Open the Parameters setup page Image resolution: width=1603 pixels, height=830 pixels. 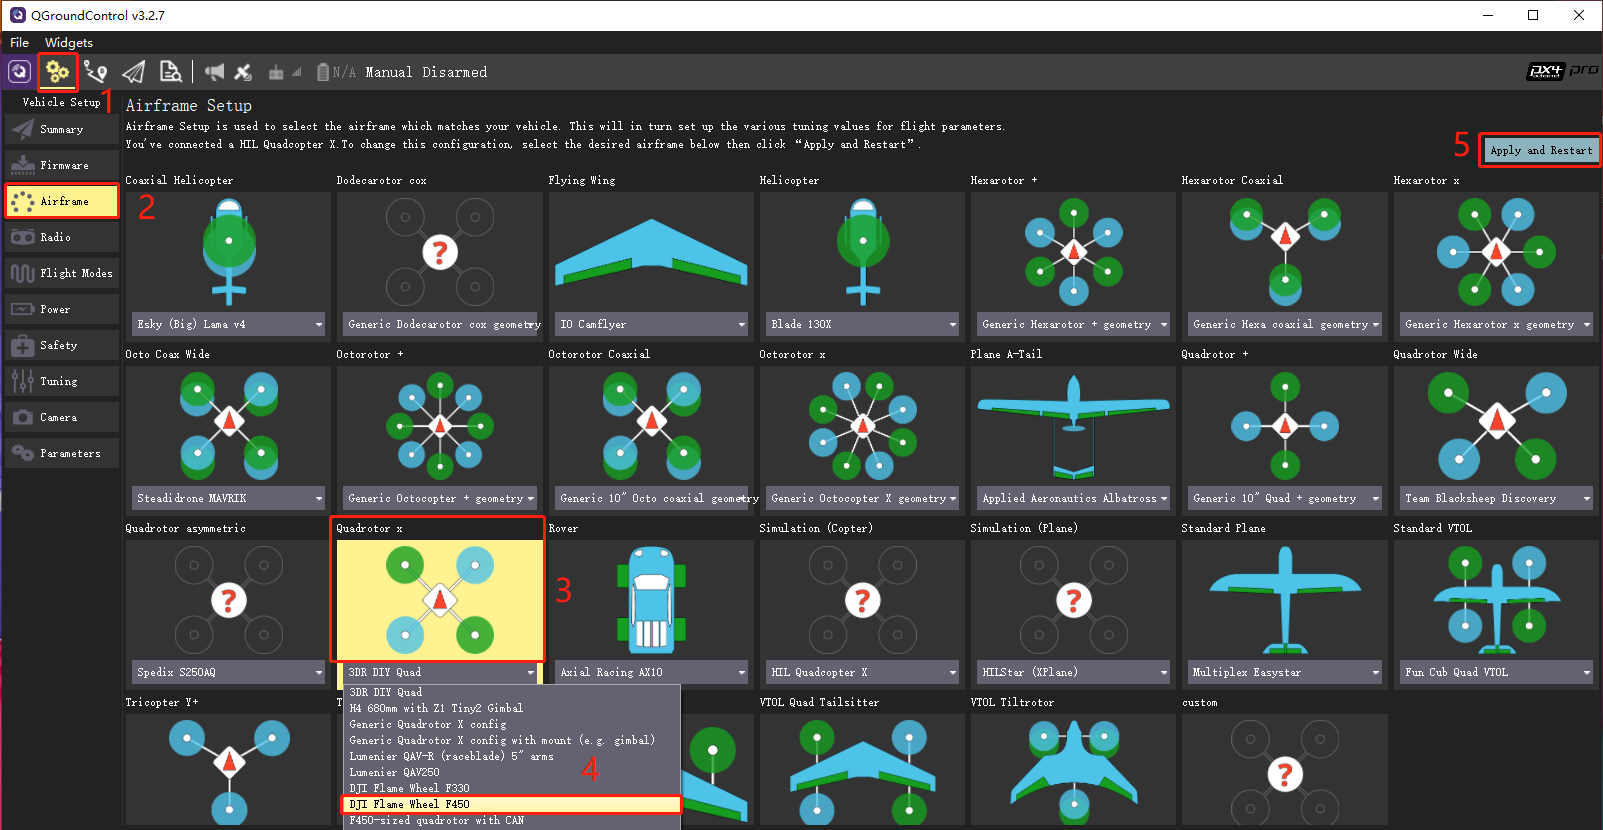coord(62,453)
